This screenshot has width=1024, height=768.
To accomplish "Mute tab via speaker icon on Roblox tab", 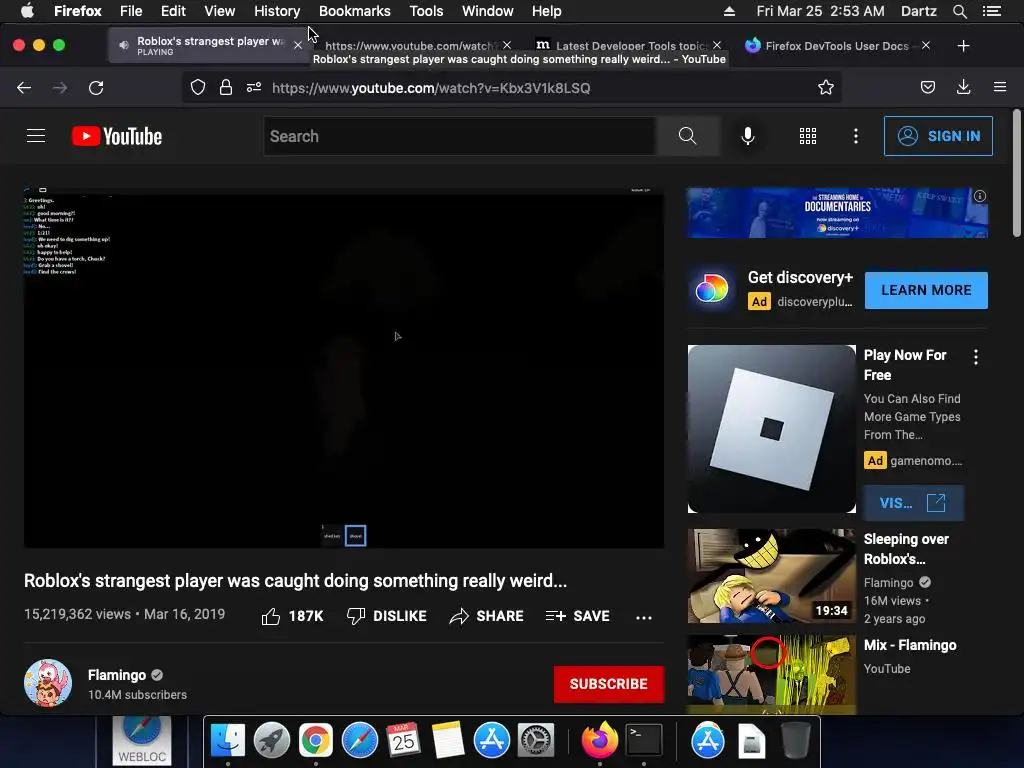I will tap(123, 45).
